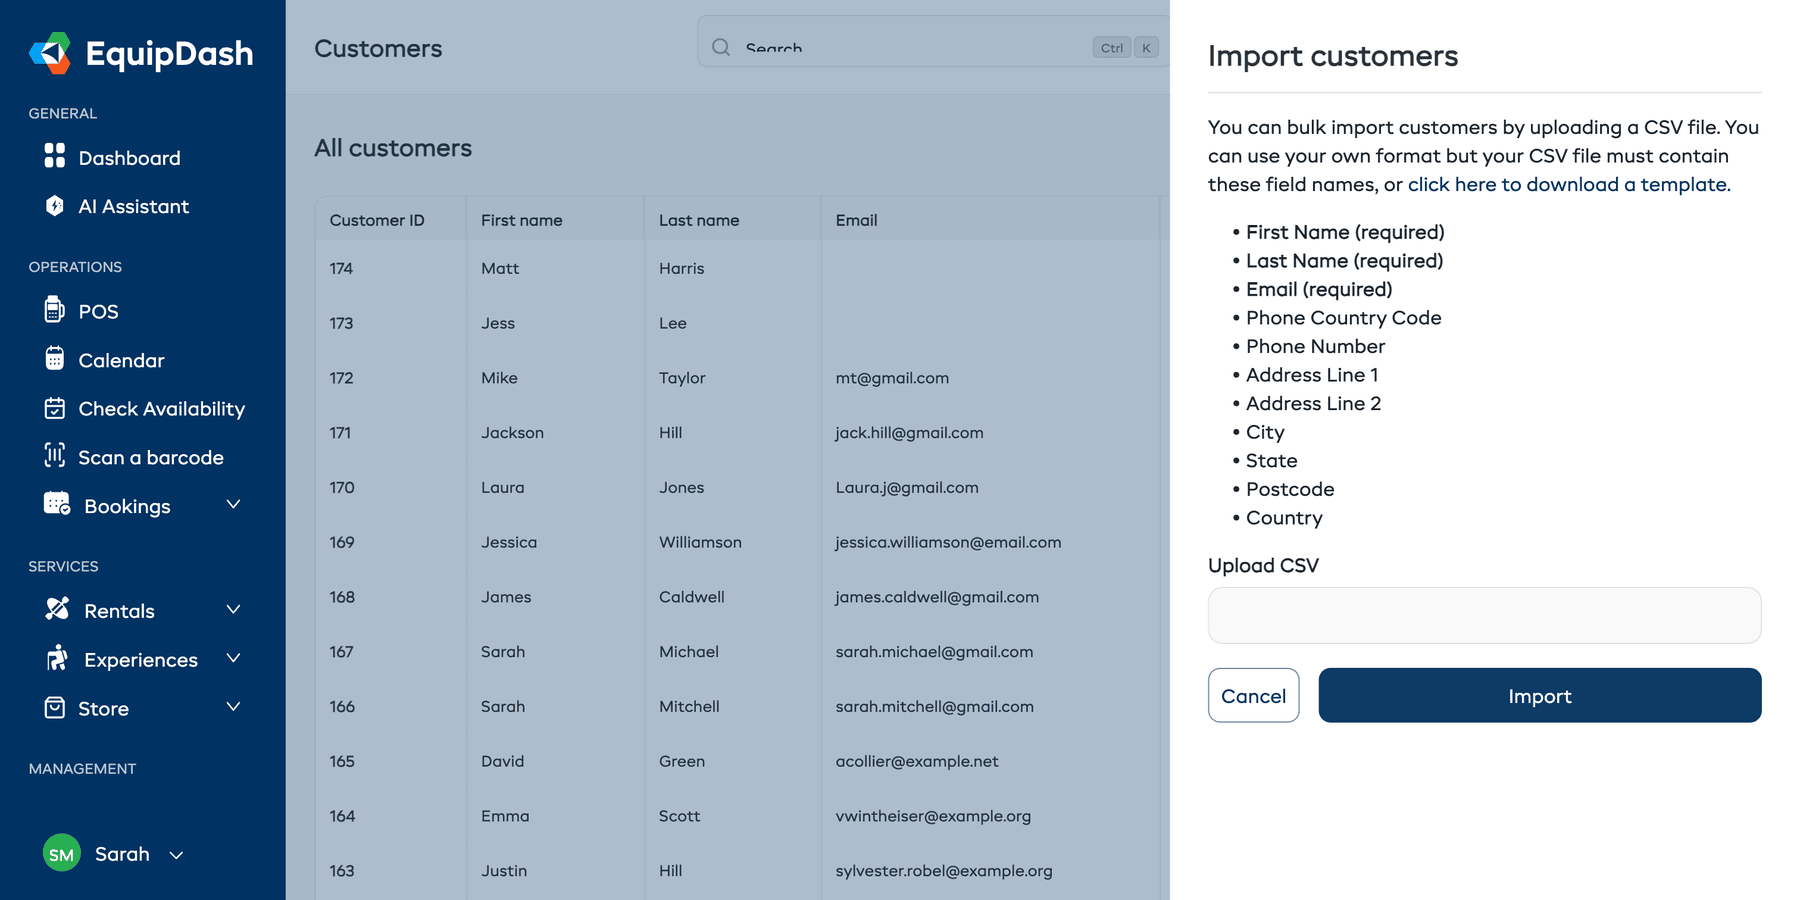Click Sarah's SM avatar circle

[61, 854]
